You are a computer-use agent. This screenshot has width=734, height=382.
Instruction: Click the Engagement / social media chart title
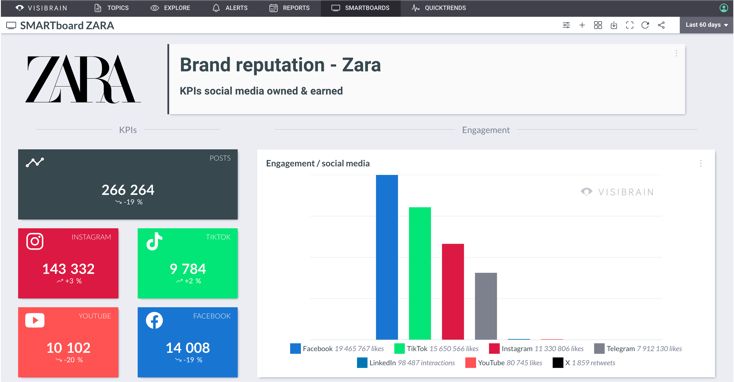[x=318, y=163]
